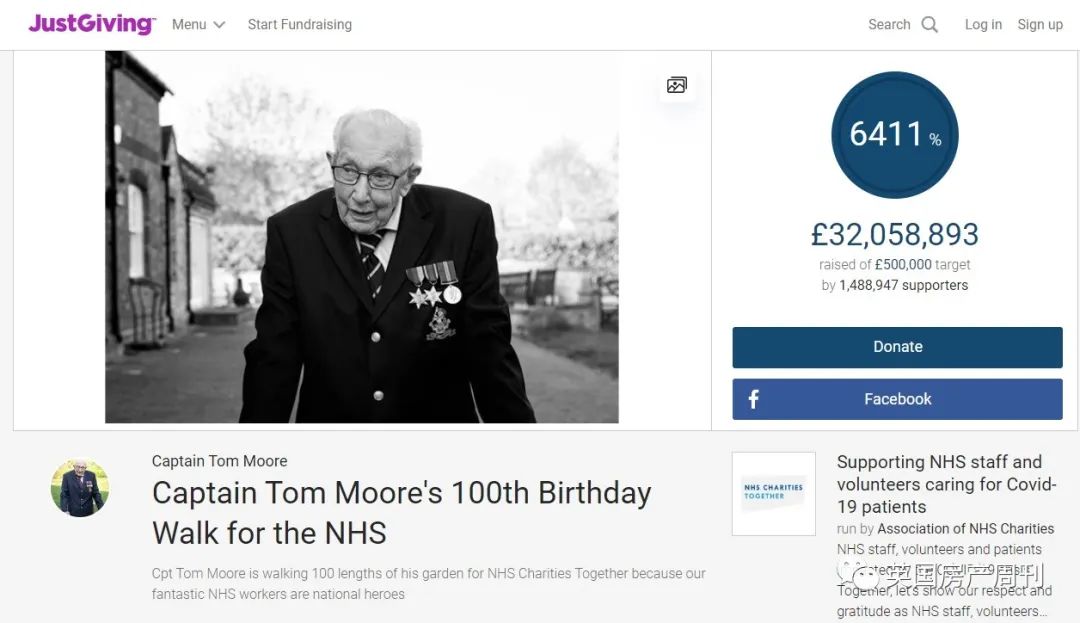Open the photo gallery icon
Viewport: 1080px width, 623px height.
click(x=677, y=85)
